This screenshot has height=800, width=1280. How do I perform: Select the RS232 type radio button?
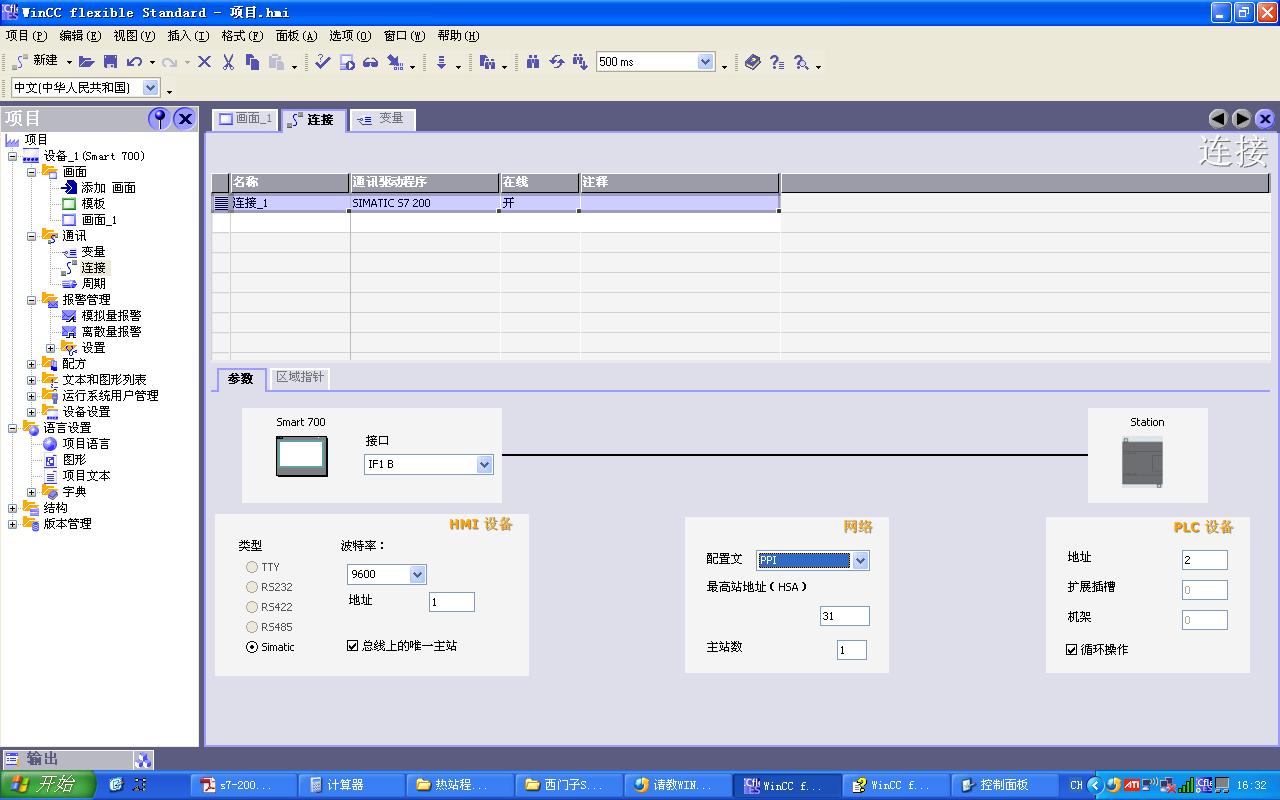(252, 587)
